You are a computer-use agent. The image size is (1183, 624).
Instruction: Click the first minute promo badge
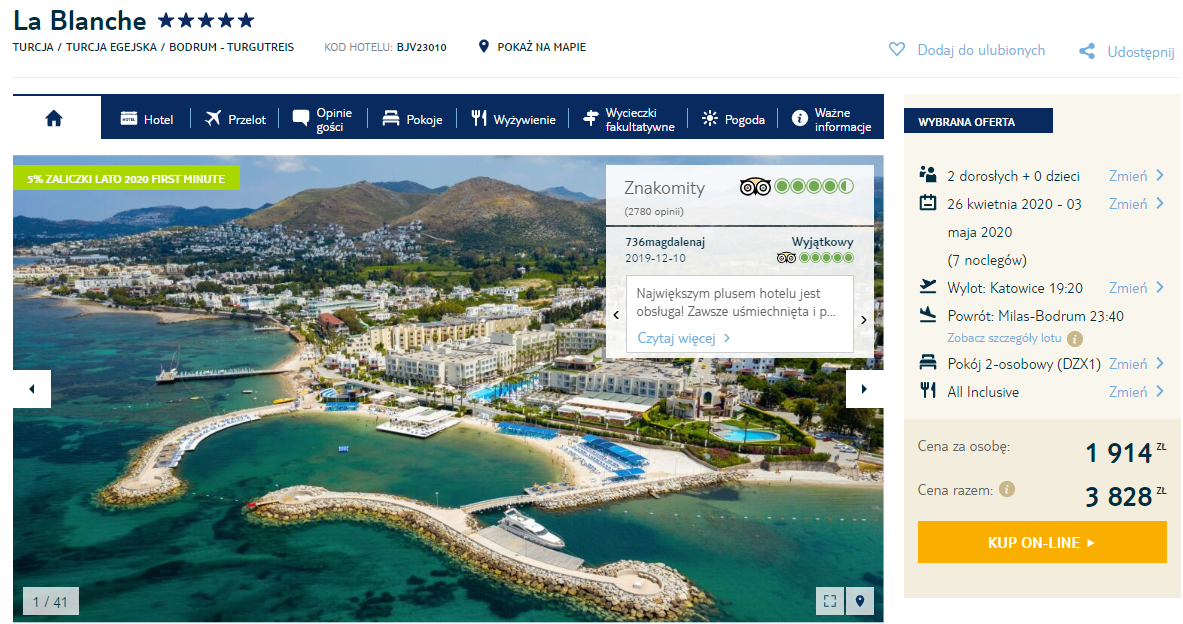click(126, 178)
